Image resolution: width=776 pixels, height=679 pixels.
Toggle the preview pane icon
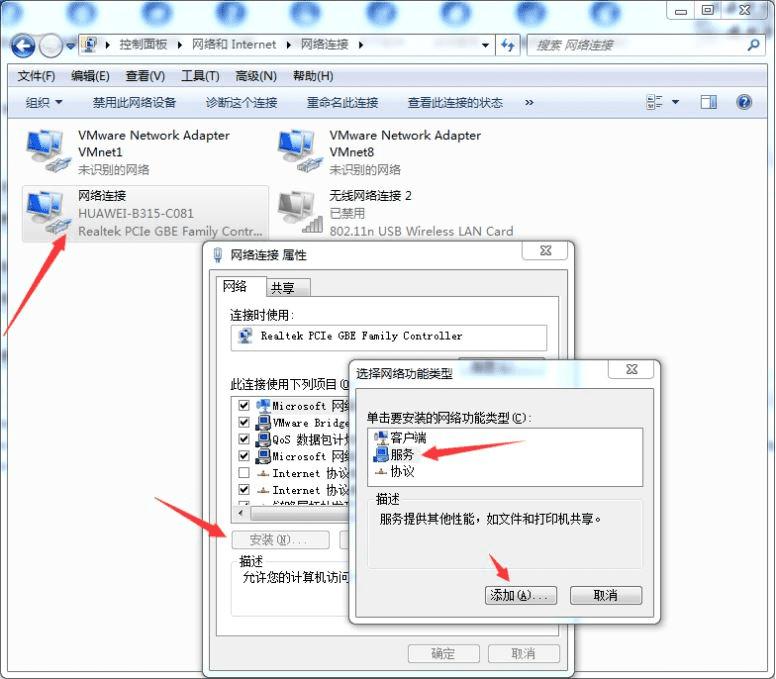point(708,102)
